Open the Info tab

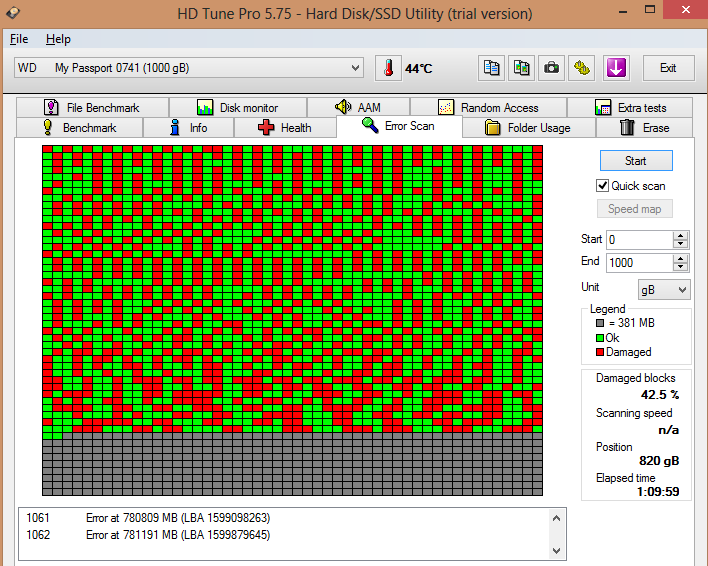point(189,128)
